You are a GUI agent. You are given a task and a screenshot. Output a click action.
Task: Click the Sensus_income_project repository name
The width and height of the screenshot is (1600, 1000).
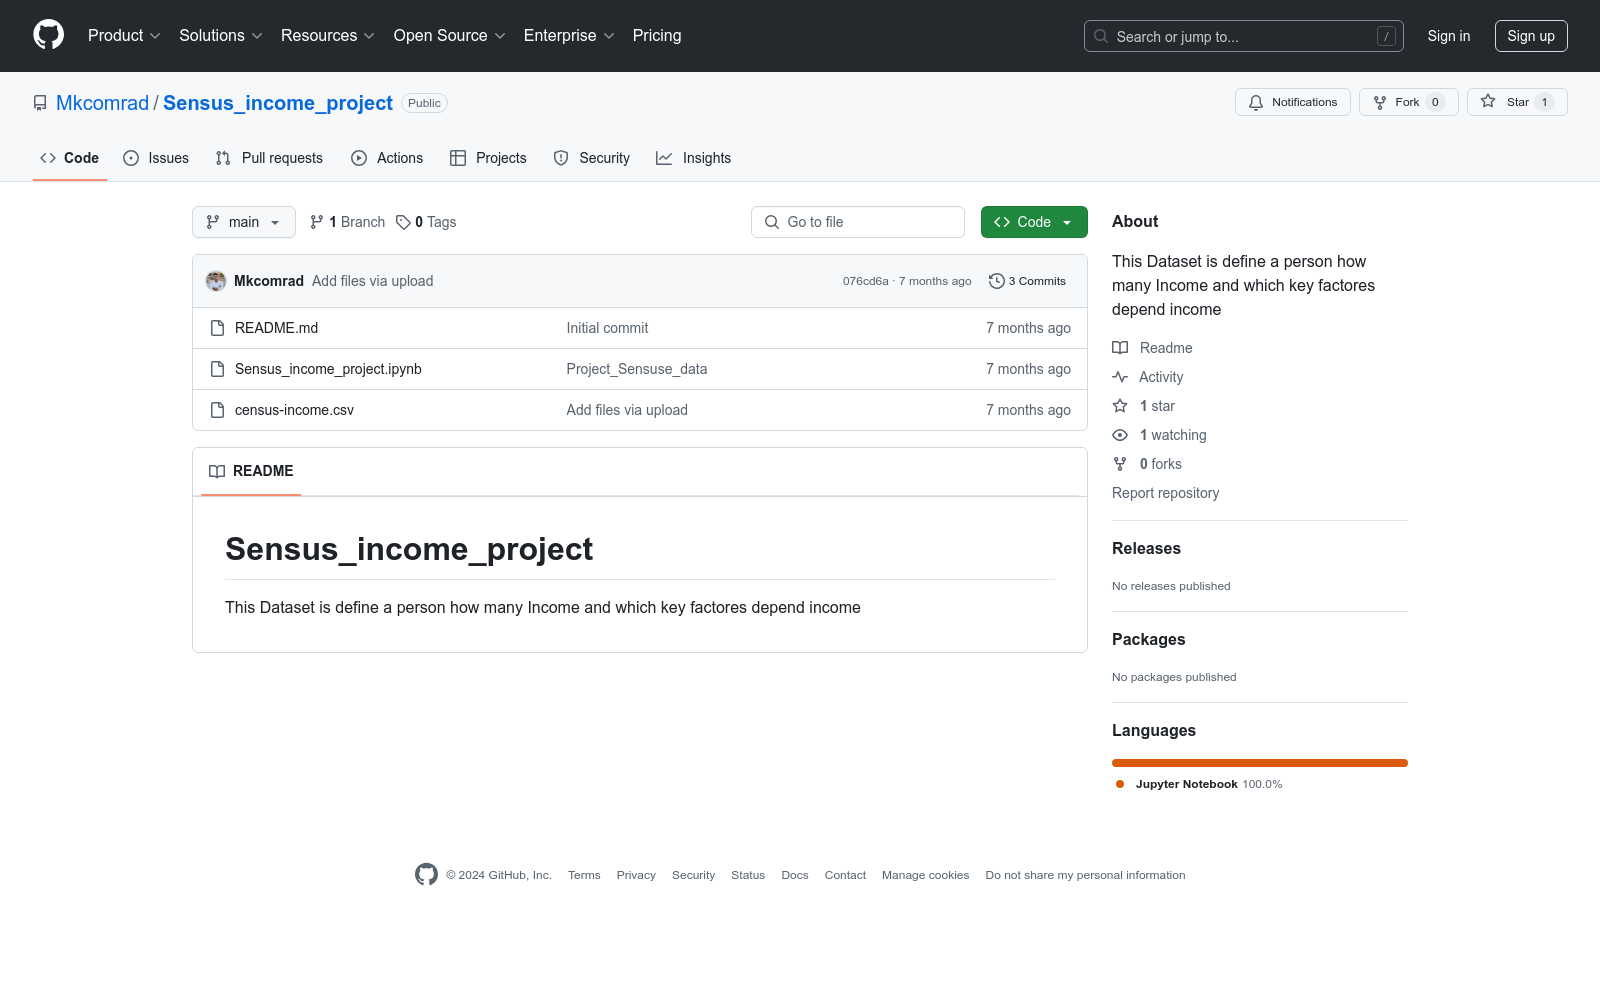click(x=278, y=103)
